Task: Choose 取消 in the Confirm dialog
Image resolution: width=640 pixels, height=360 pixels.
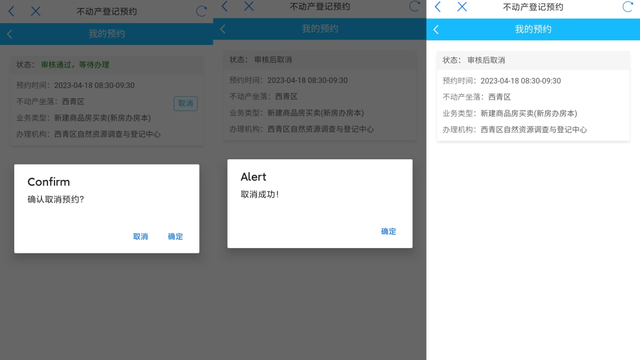Action: 140,236
